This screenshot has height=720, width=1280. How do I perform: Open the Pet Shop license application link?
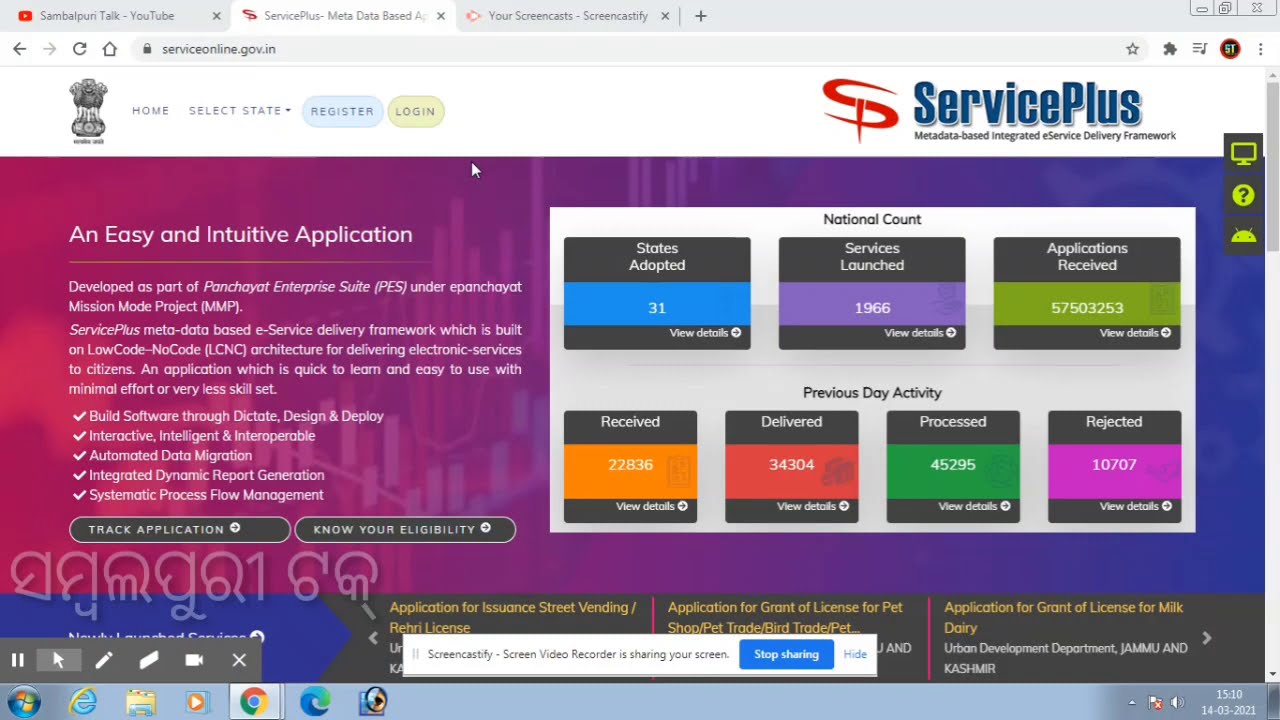(x=785, y=617)
